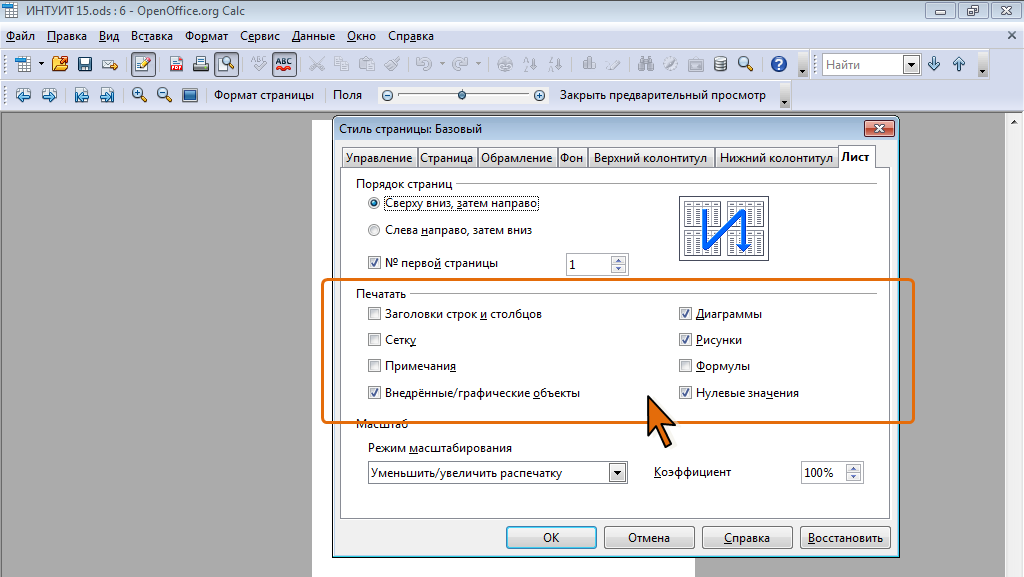Click the 'Найти' search input field
The width and height of the screenshot is (1024, 577).
[863, 65]
